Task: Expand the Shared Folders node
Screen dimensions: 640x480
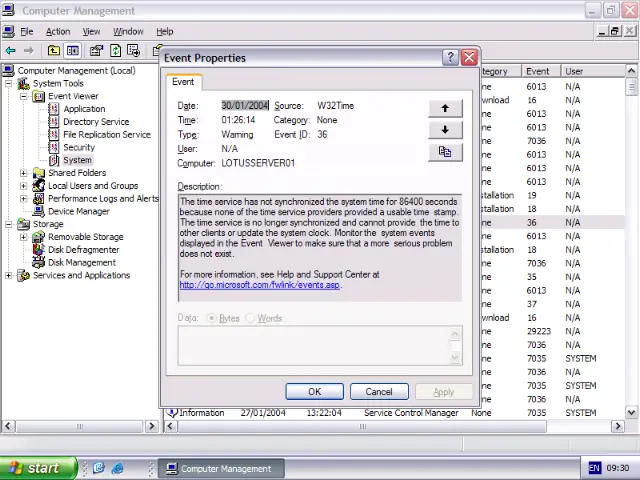Action: 24,173
